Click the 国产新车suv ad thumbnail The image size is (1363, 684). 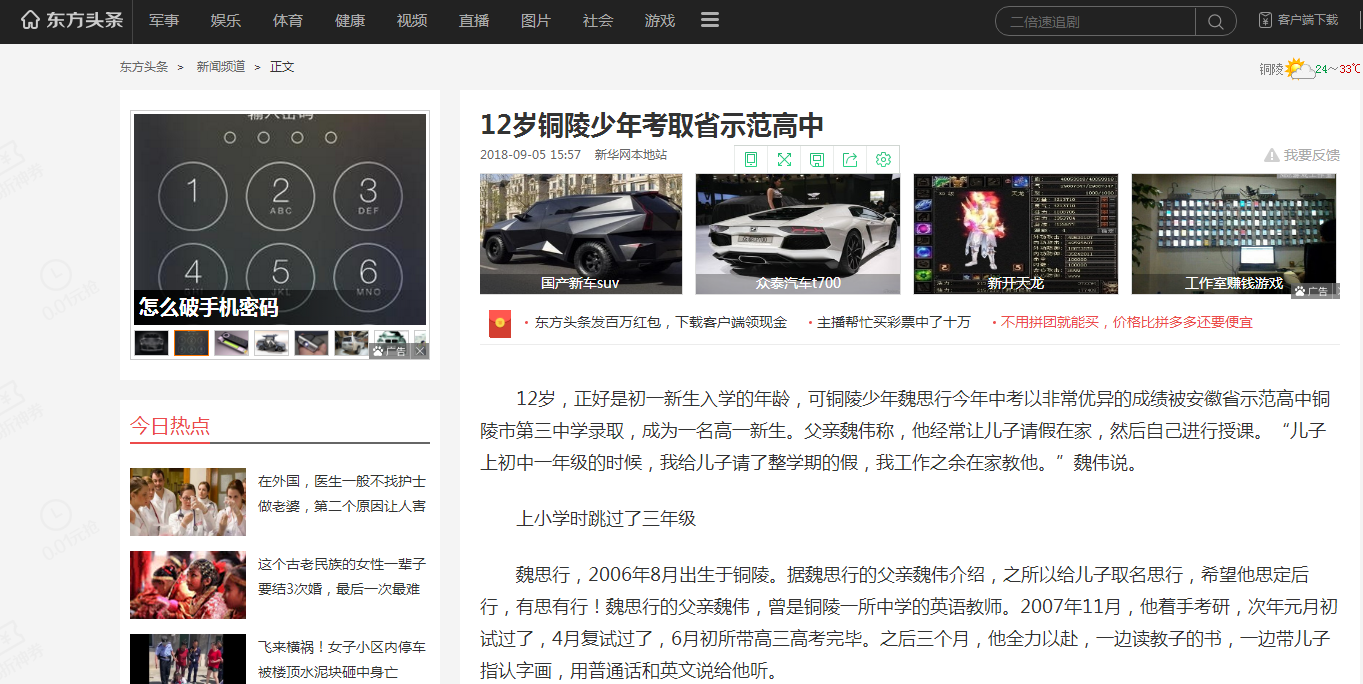pyautogui.click(x=581, y=234)
